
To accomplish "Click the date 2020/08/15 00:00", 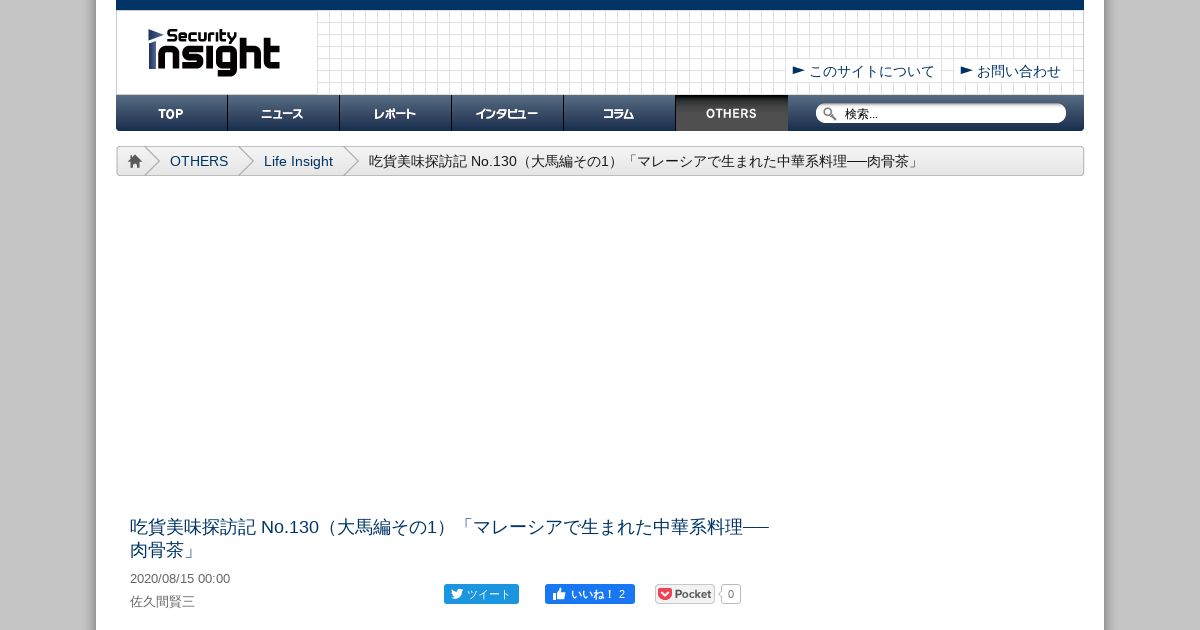I will click(180, 579).
